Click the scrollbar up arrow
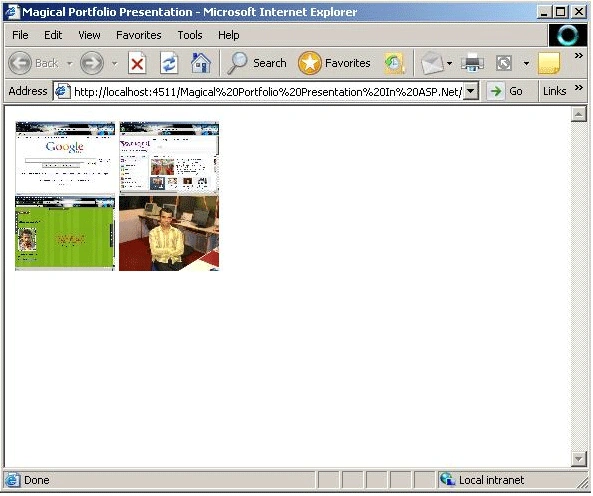Viewport: 593px width, 496px height. pyautogui.click(x=578, y=115)
